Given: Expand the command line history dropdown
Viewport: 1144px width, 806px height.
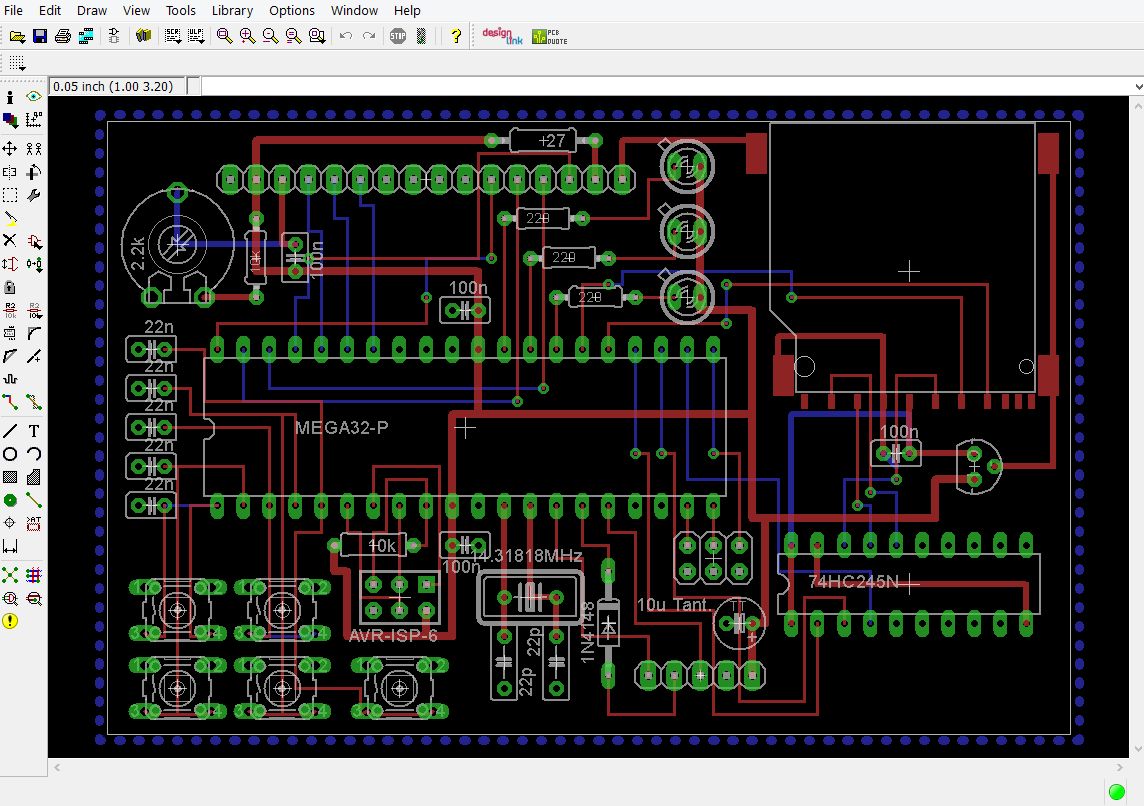Looking at the screenshot, I should coord(1138,87).
